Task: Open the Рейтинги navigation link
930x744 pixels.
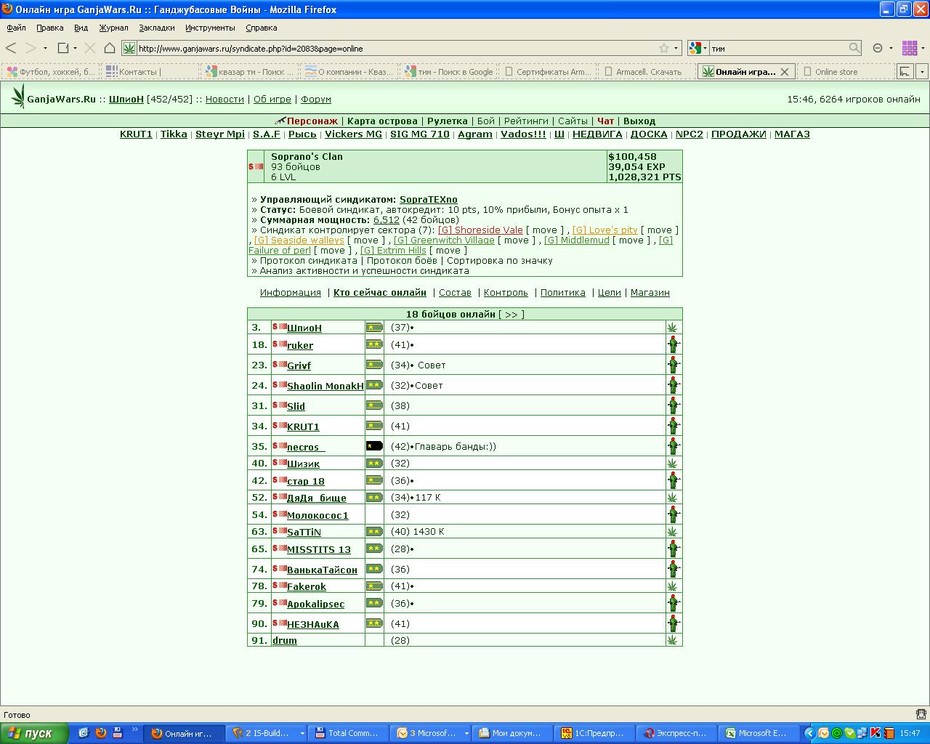Action: point(526,121)
